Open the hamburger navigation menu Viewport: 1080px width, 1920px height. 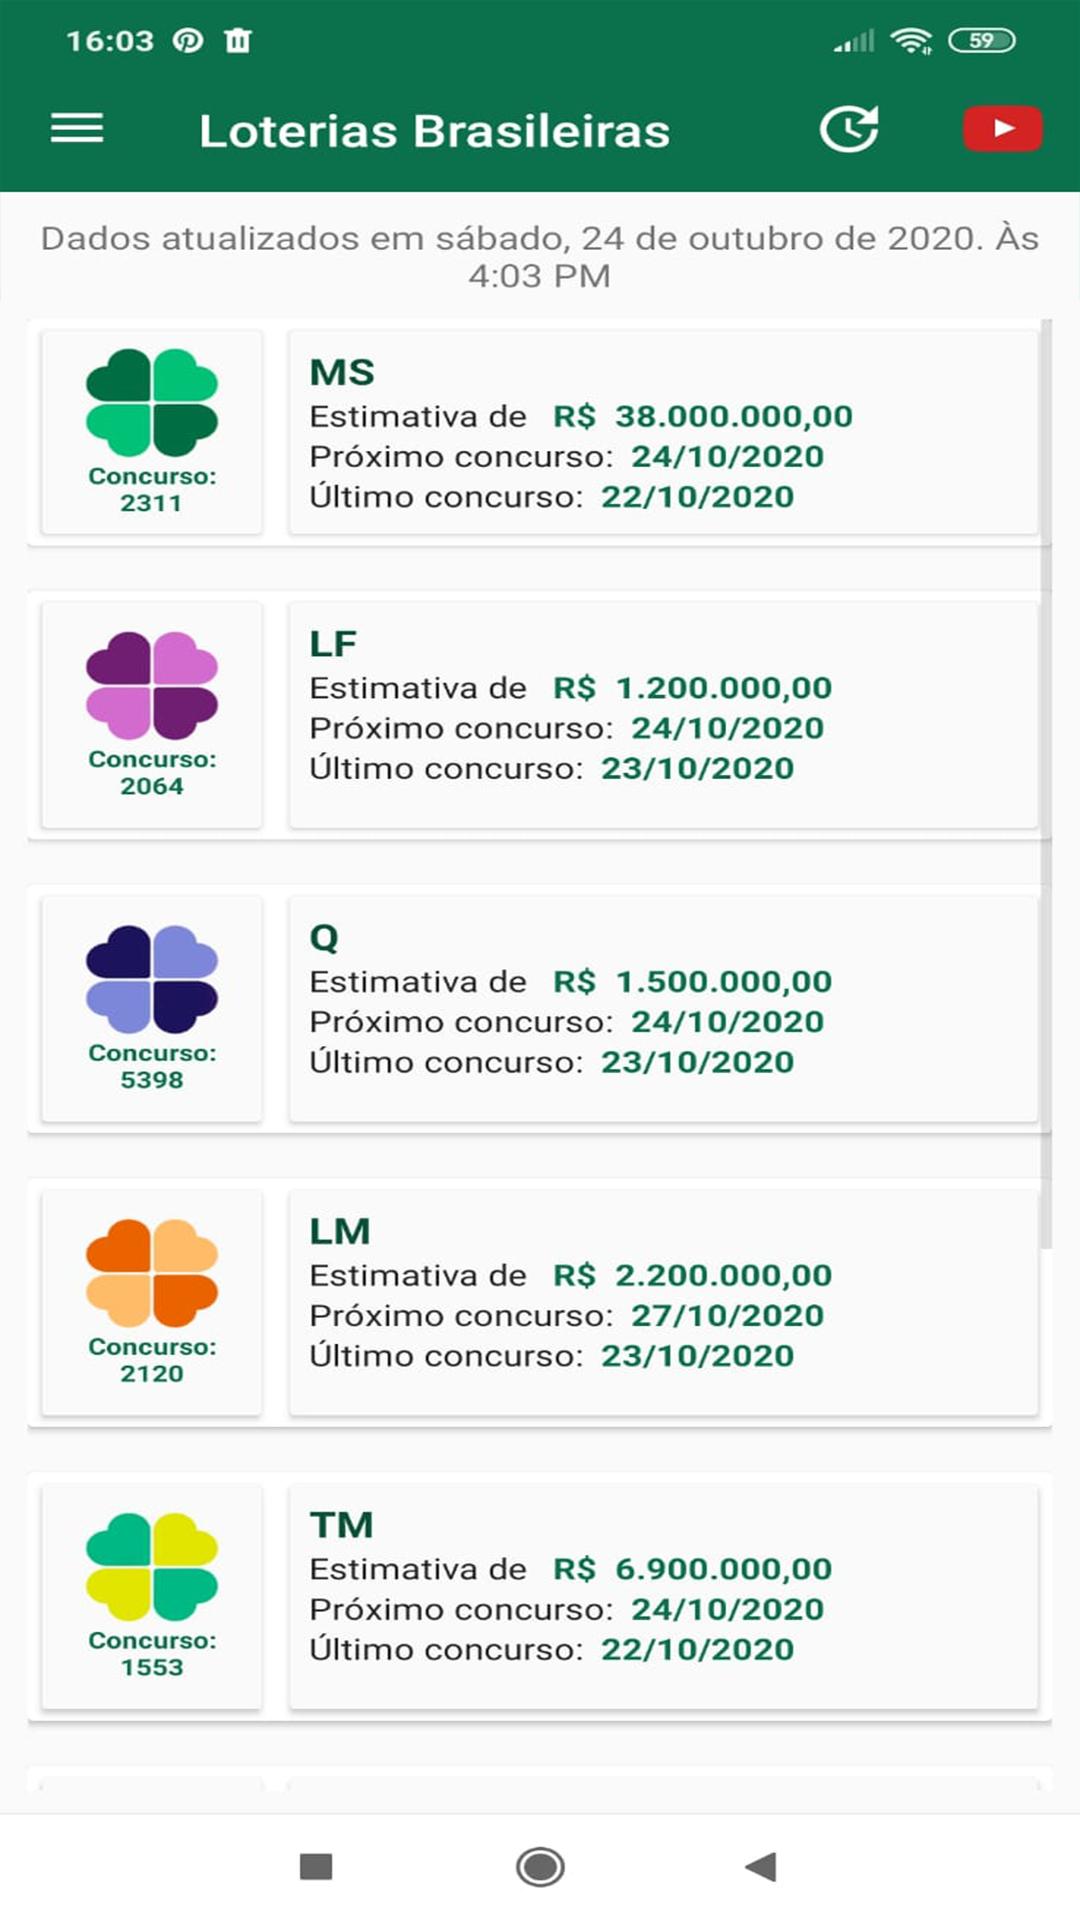pos(77,128)
